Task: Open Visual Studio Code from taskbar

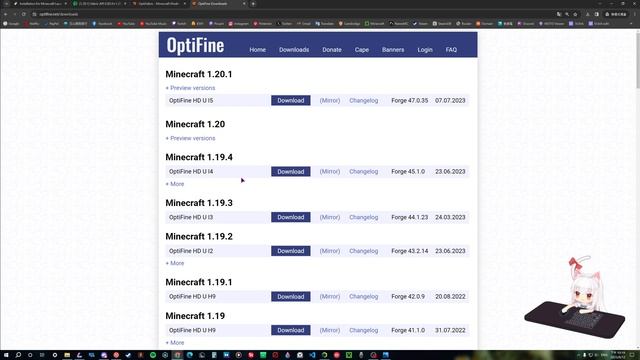Action: pyautogui.click(x=312, y=355)
